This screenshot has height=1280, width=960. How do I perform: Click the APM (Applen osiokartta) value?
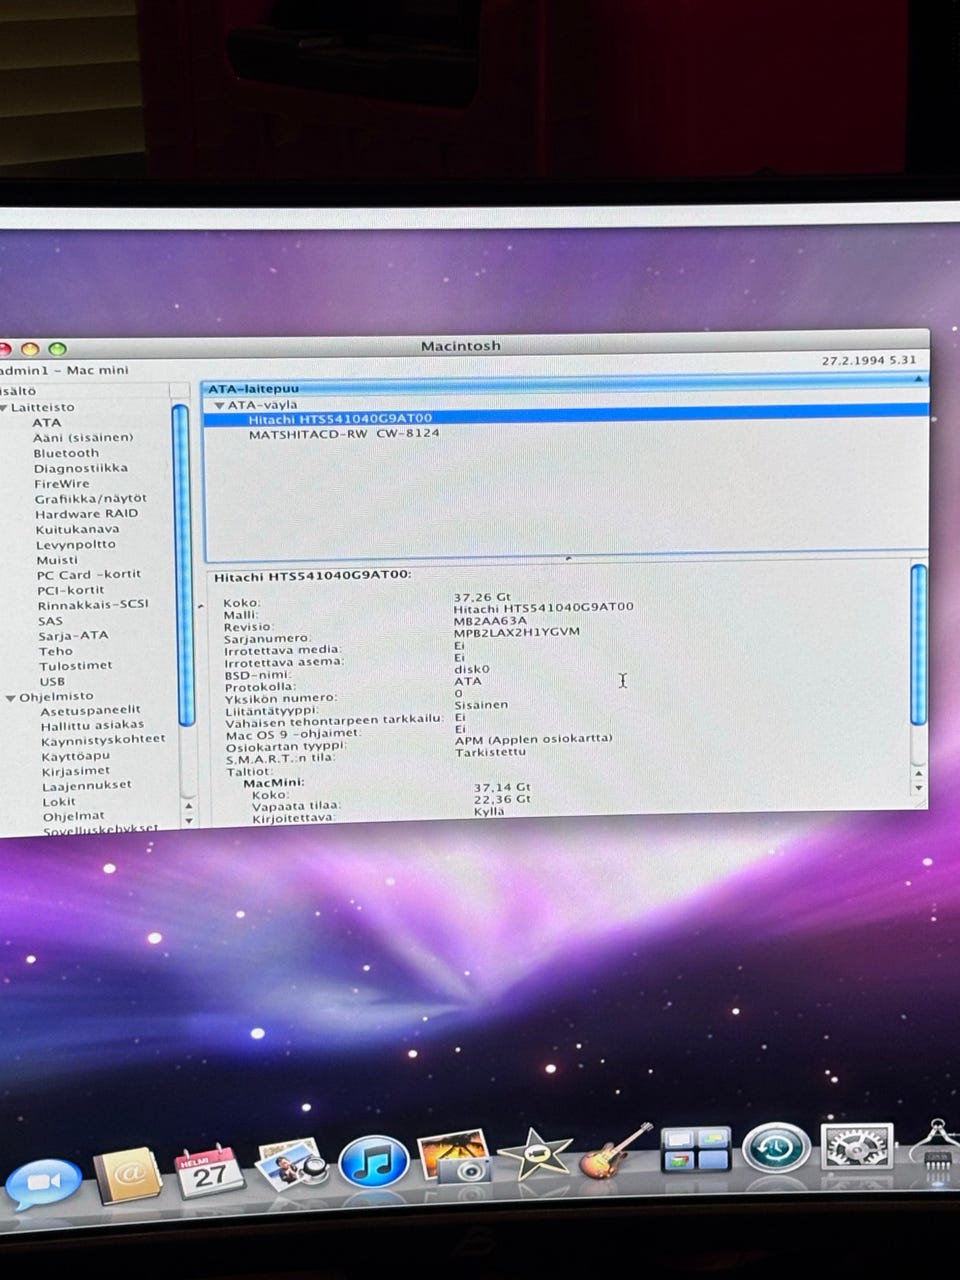point(534,740)
